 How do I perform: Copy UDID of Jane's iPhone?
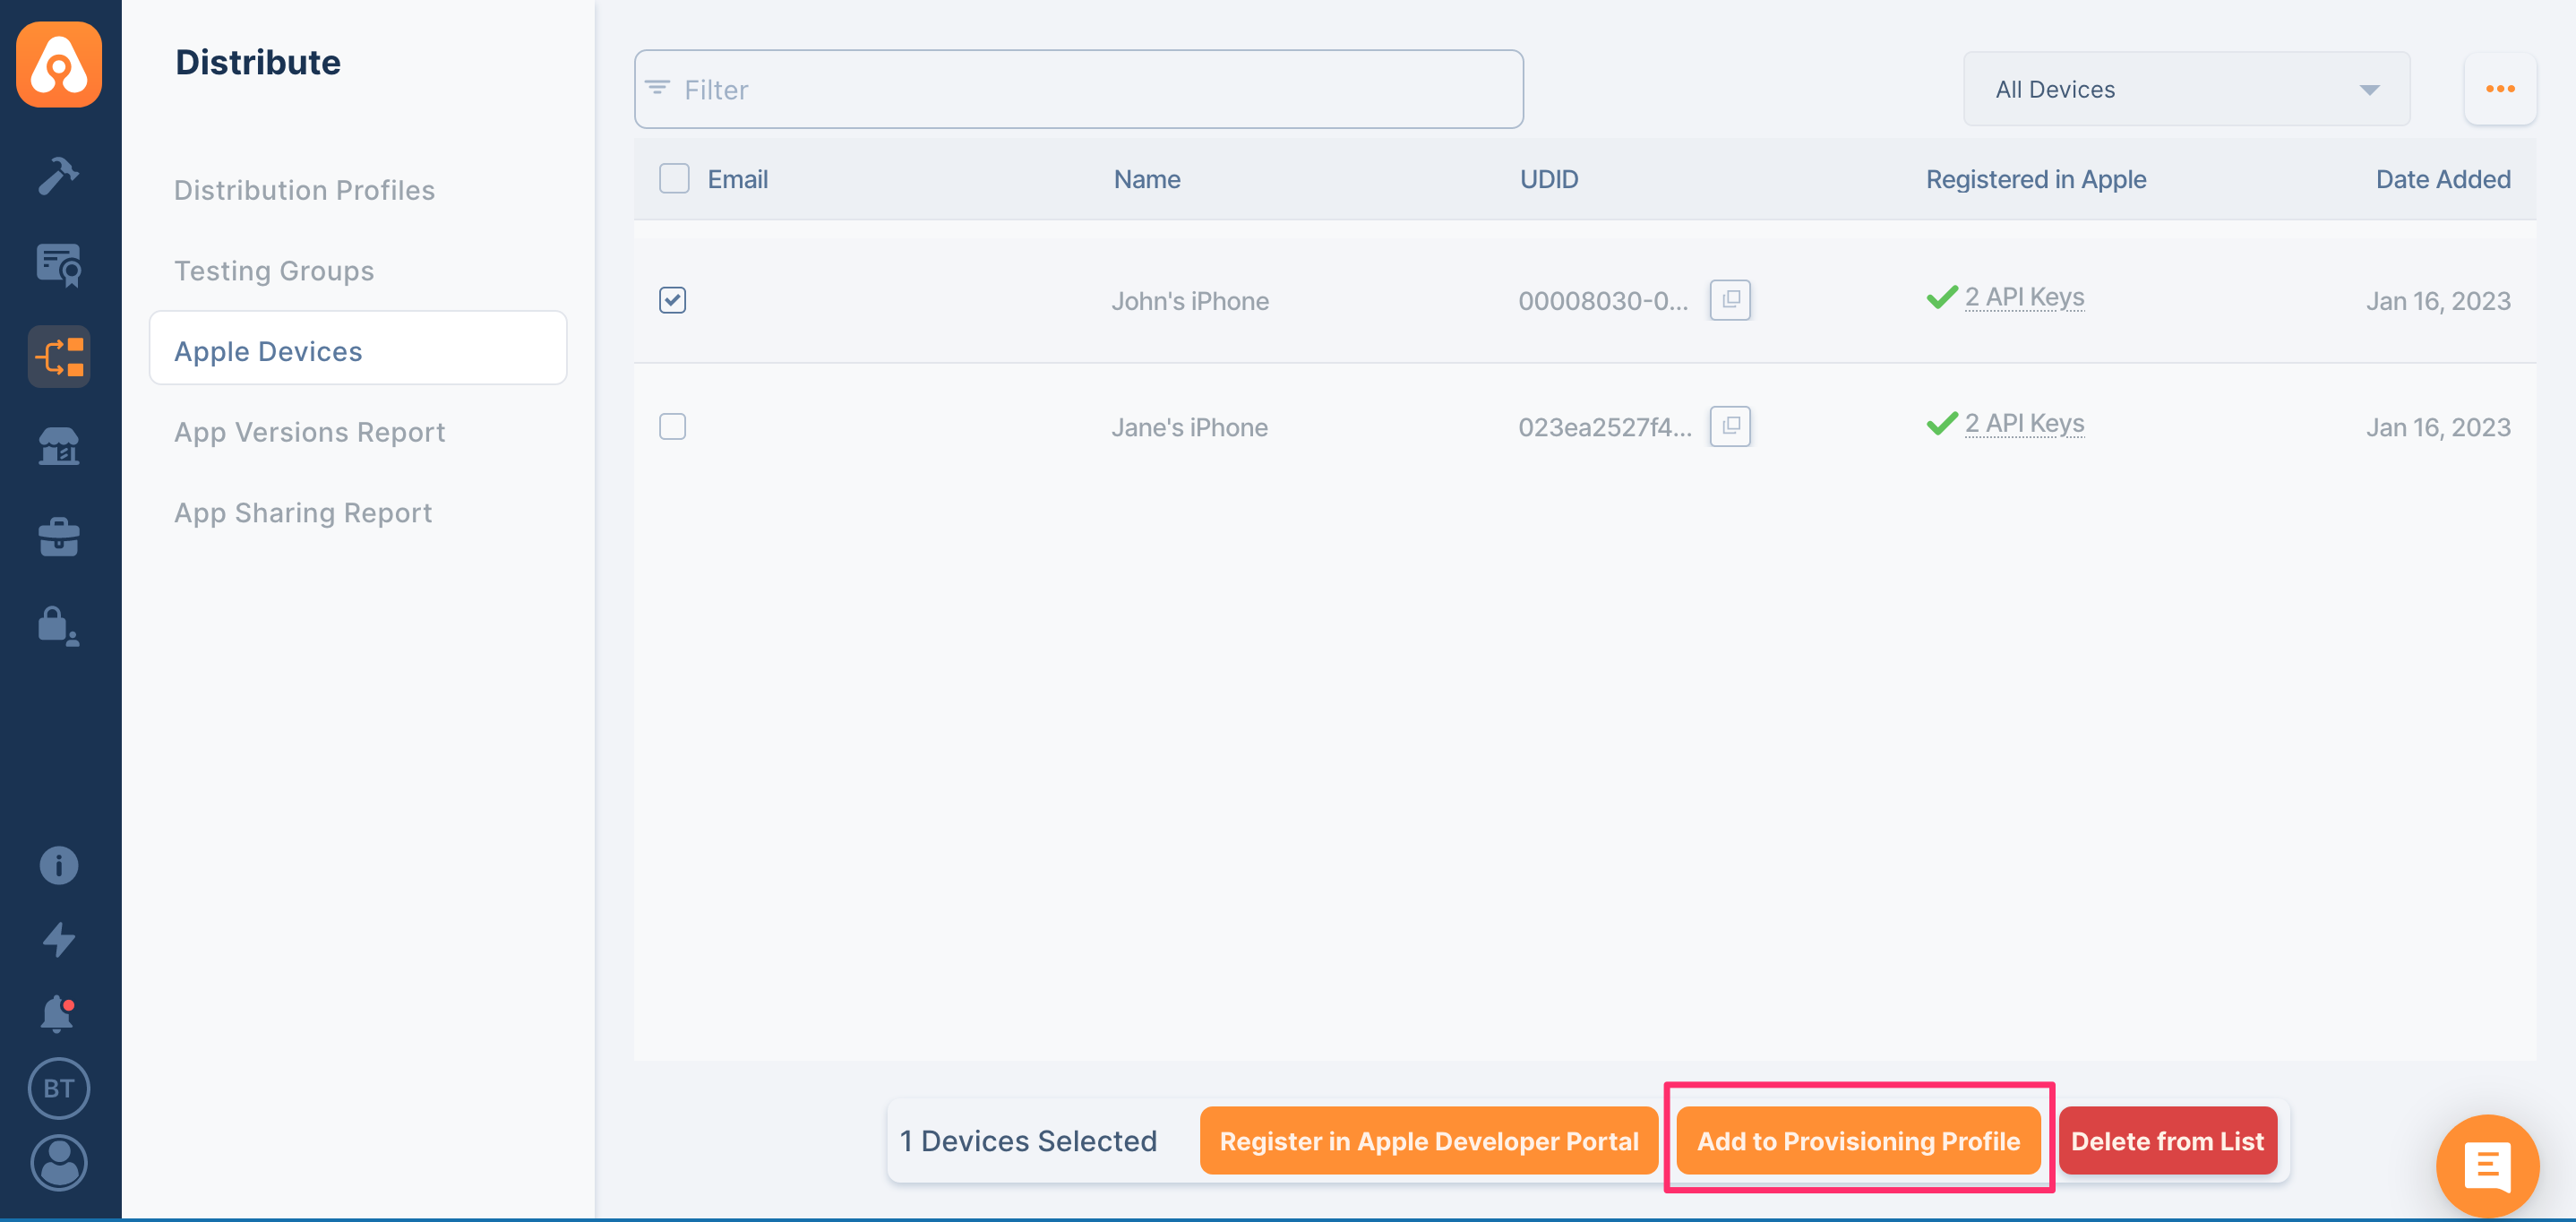[x=1730, y=426]
